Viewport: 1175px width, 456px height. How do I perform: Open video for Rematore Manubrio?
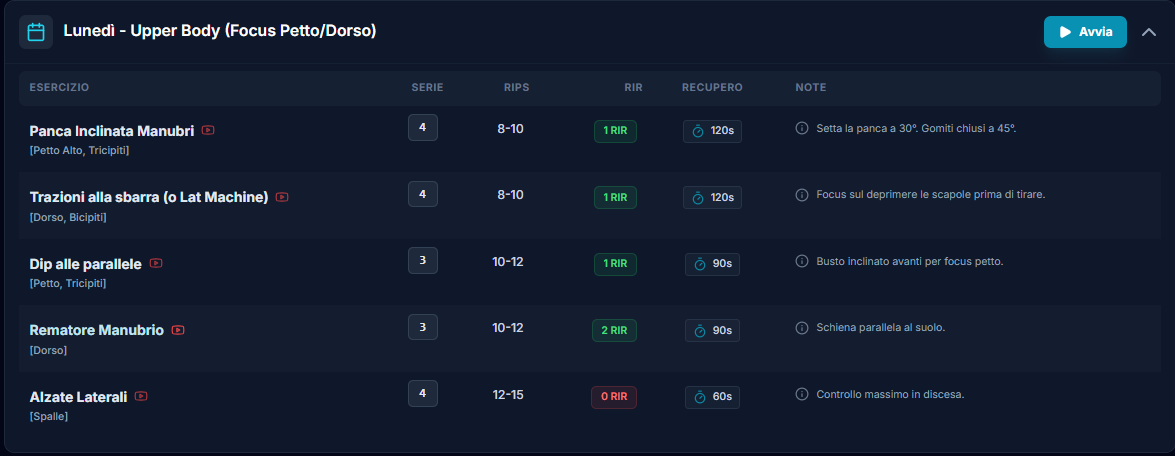[178, 329]
